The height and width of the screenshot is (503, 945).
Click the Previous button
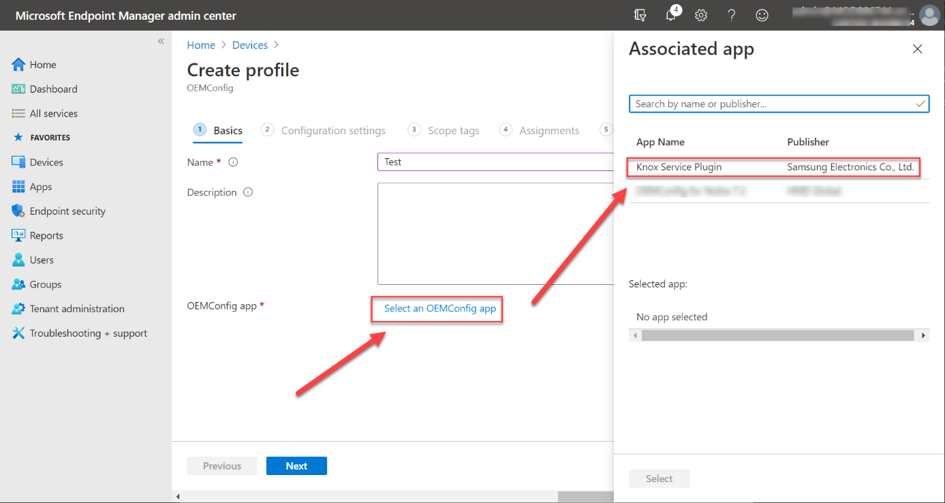point(222,466)
